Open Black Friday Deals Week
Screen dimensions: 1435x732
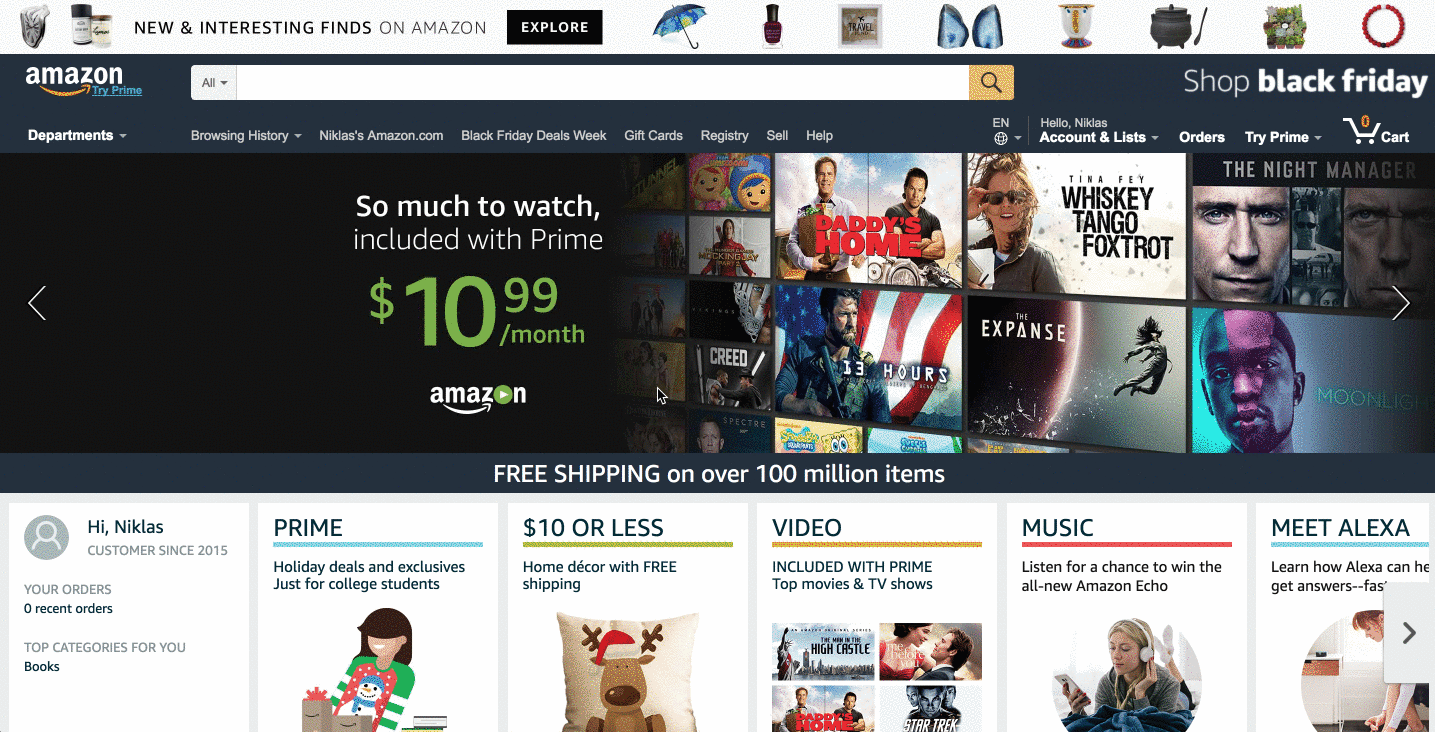pyautogui.click(x=534, y=135)
